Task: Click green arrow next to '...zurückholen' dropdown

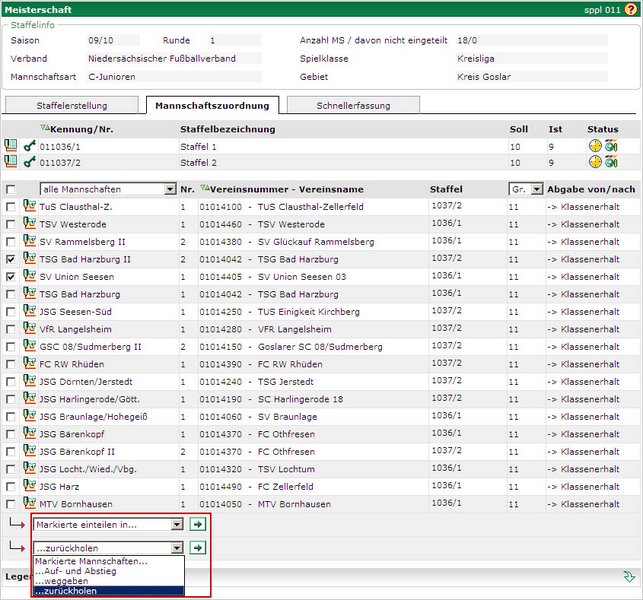Action: [x=198, y=547]
